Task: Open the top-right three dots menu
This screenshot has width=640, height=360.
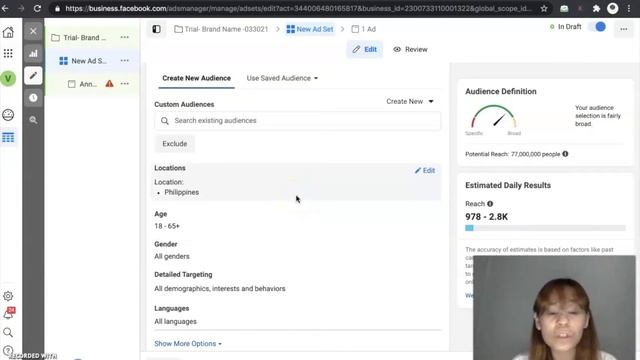Action: (x=624, y=29)
